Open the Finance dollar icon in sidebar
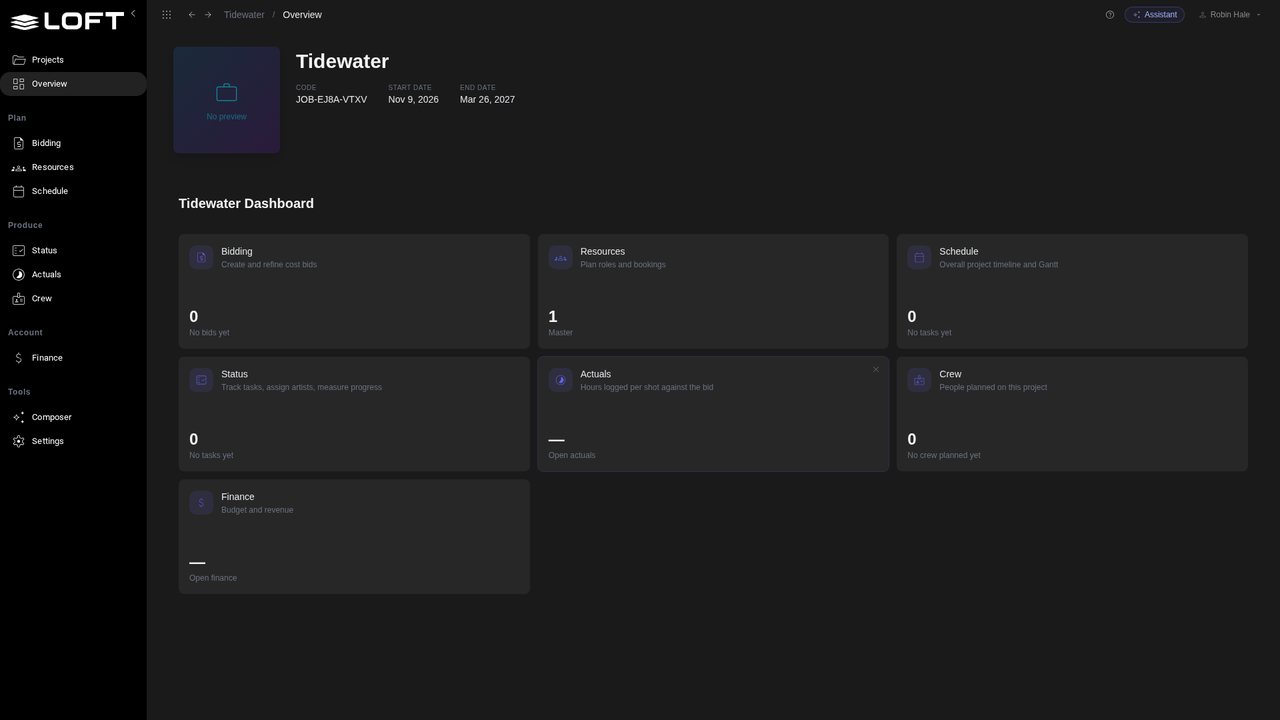Image resolution: width=1280 pixels, height=720 pixels. click(18, 358)
